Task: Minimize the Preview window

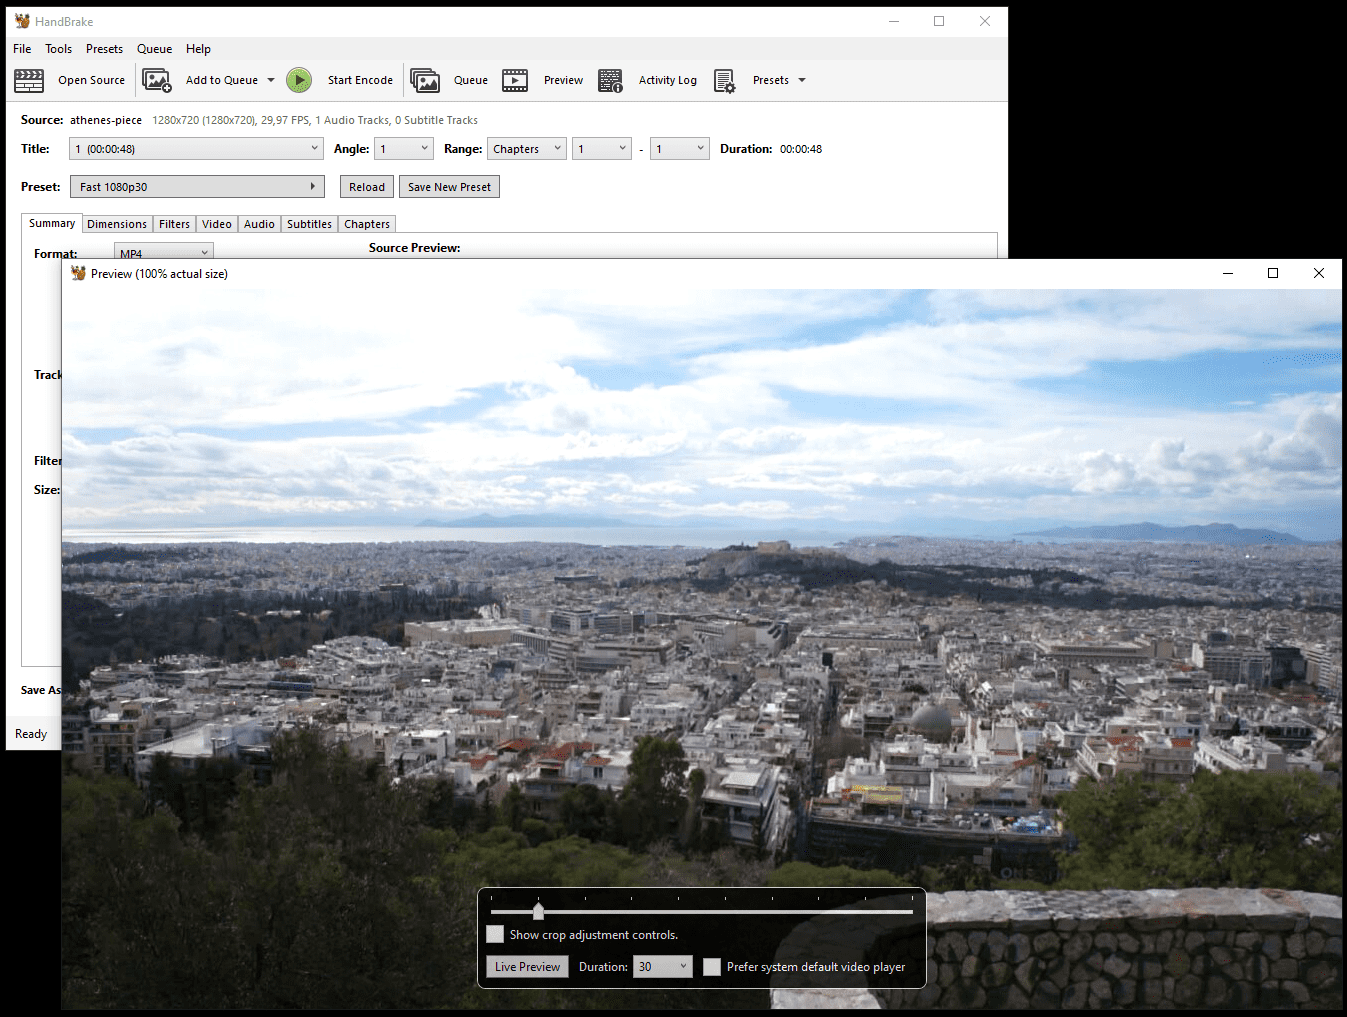Action: [1228, 273]
